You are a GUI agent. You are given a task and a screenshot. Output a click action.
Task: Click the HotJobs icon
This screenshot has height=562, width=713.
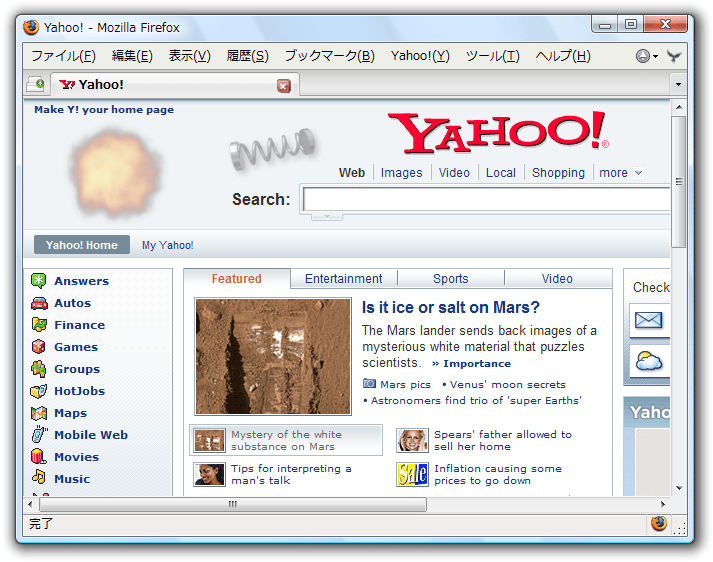(x=39, y=391)
